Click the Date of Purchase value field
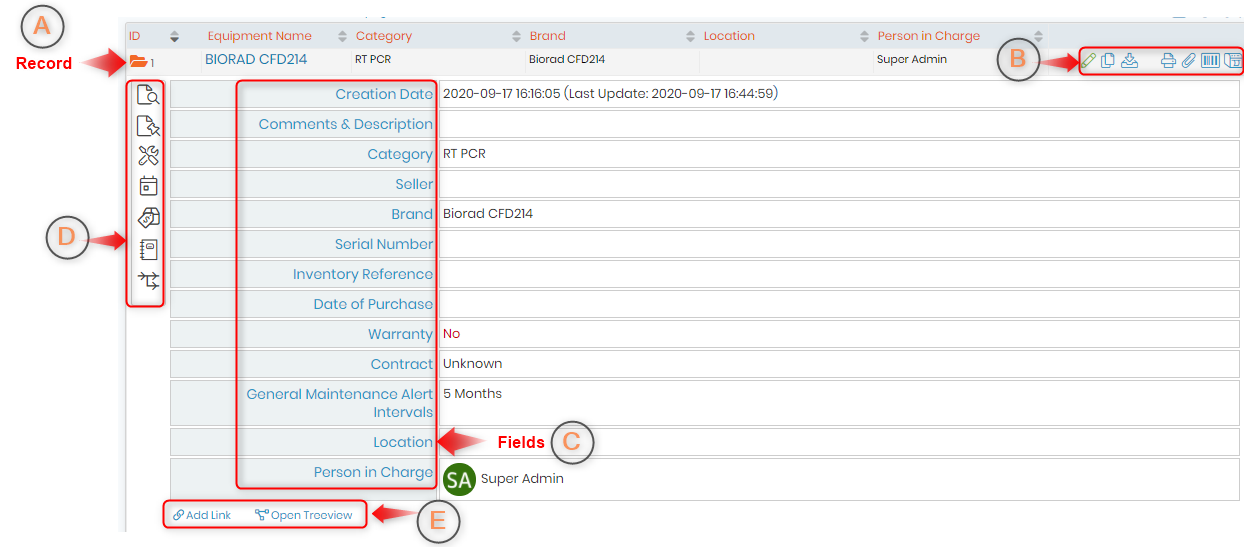This screenshot has height=547, width=1244. pyautogui.click(x=839, y=304)
